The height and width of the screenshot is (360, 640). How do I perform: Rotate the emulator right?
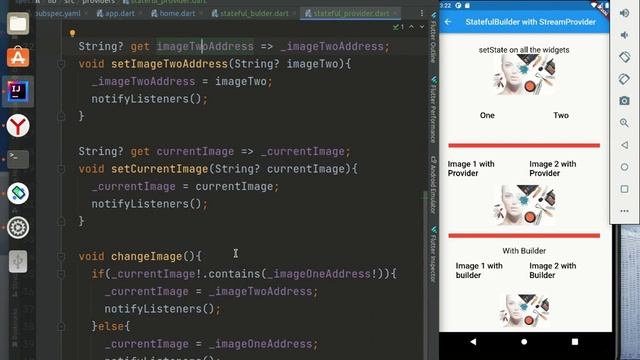(x=624, y=79)
